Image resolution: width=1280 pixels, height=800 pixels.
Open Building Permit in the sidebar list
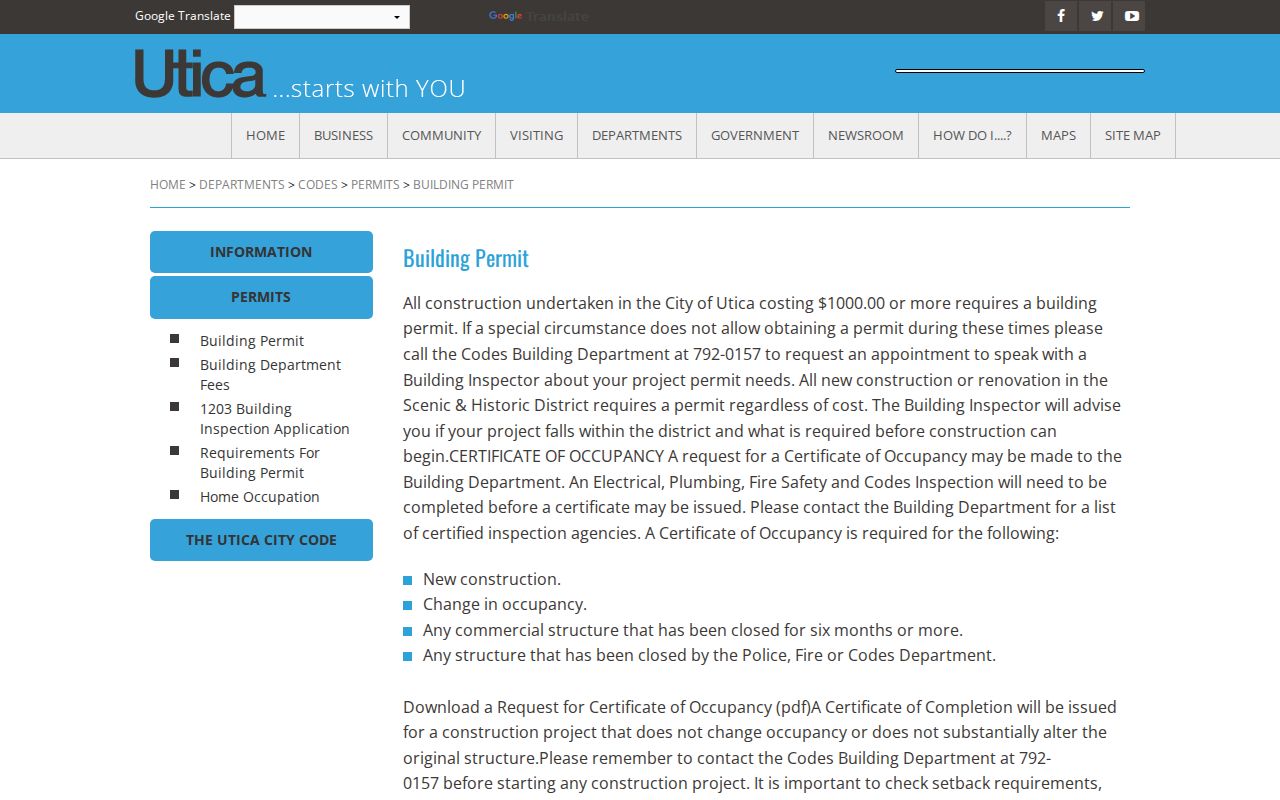(x=252, y=341)
